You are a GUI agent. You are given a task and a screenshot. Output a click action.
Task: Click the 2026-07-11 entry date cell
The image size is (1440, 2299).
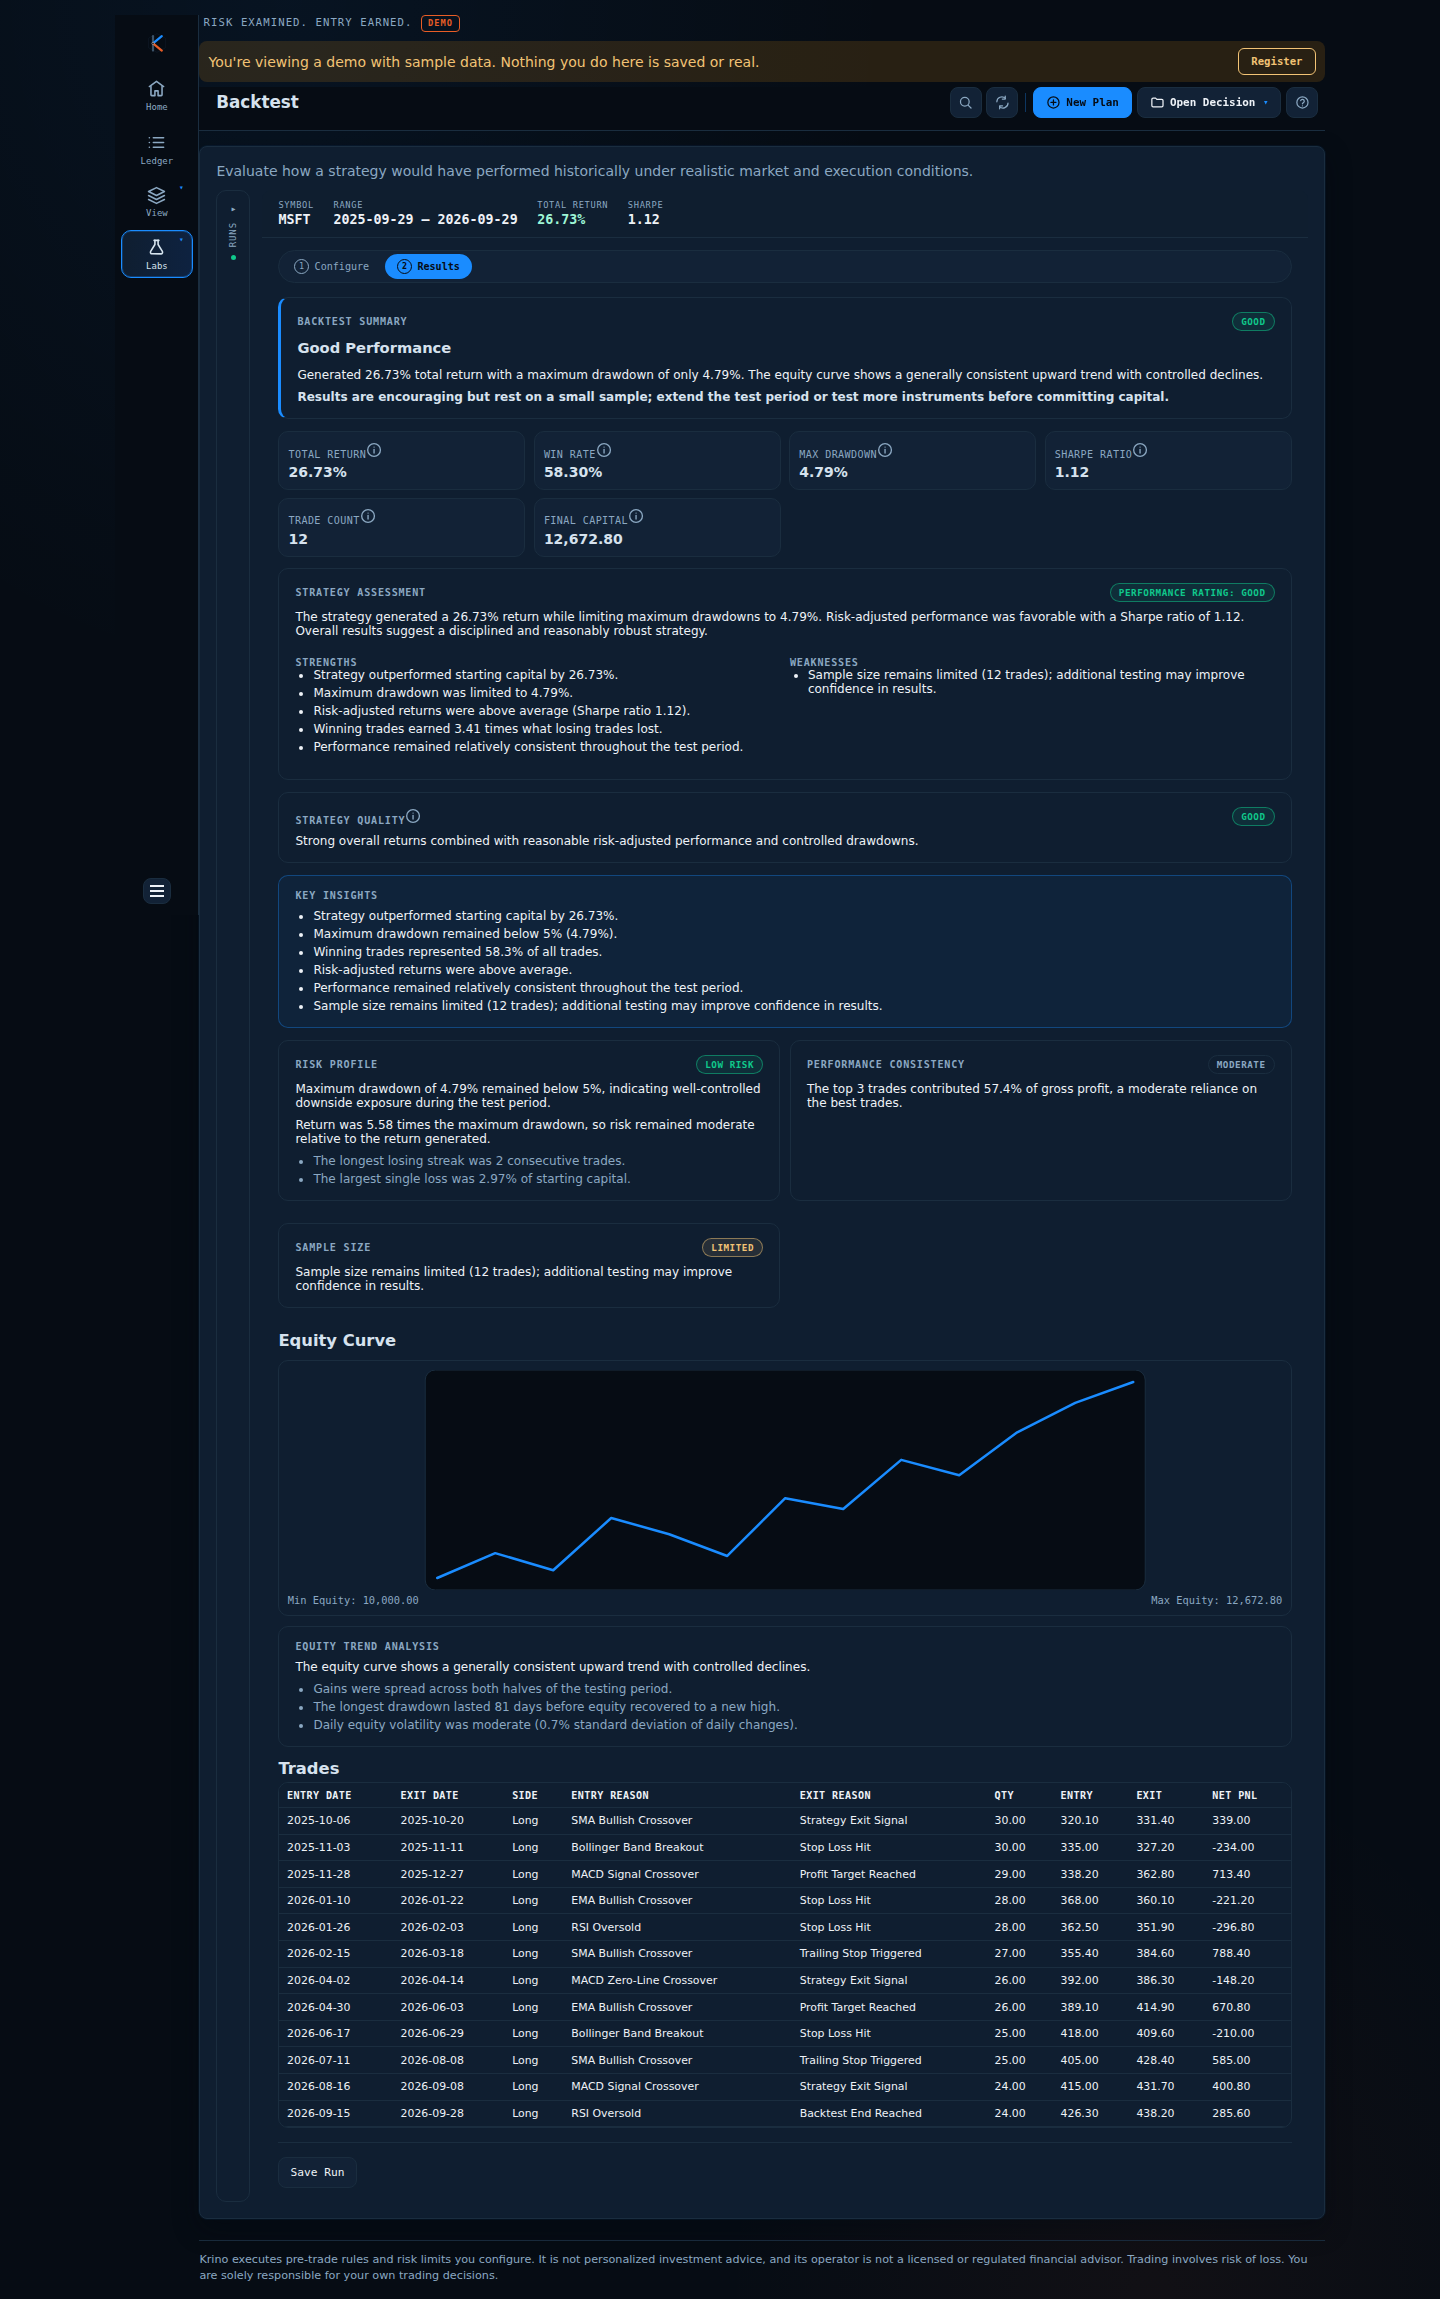coord(319,2060)
